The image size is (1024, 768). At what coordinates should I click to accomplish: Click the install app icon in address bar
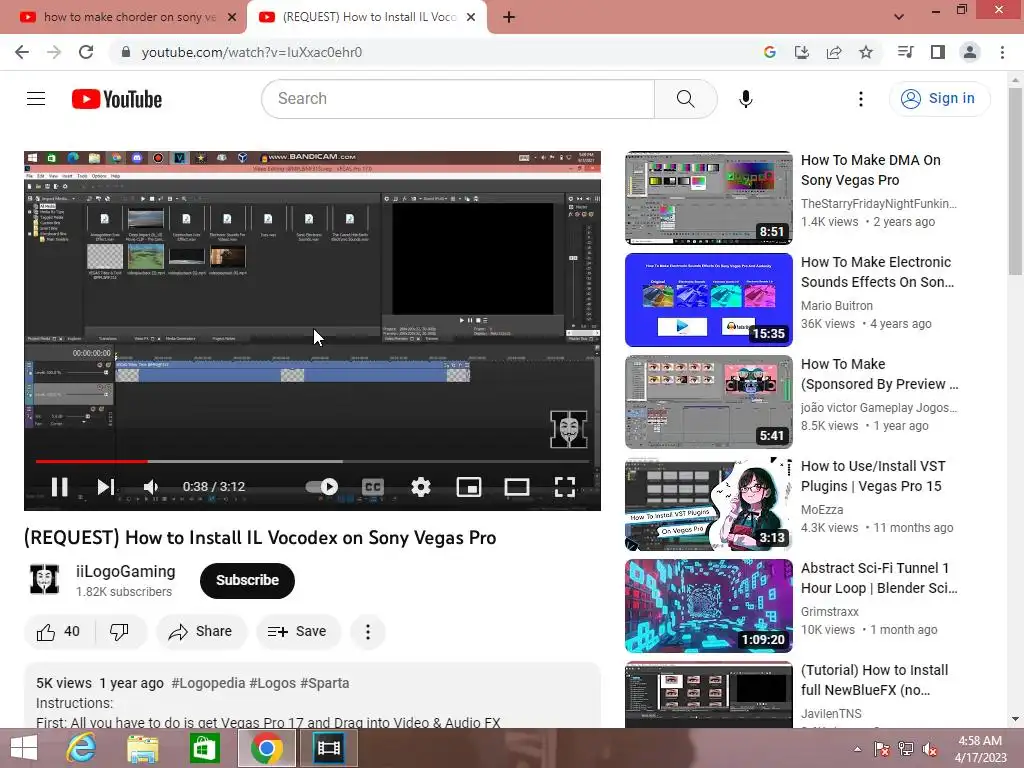click(x=802, y=52)
